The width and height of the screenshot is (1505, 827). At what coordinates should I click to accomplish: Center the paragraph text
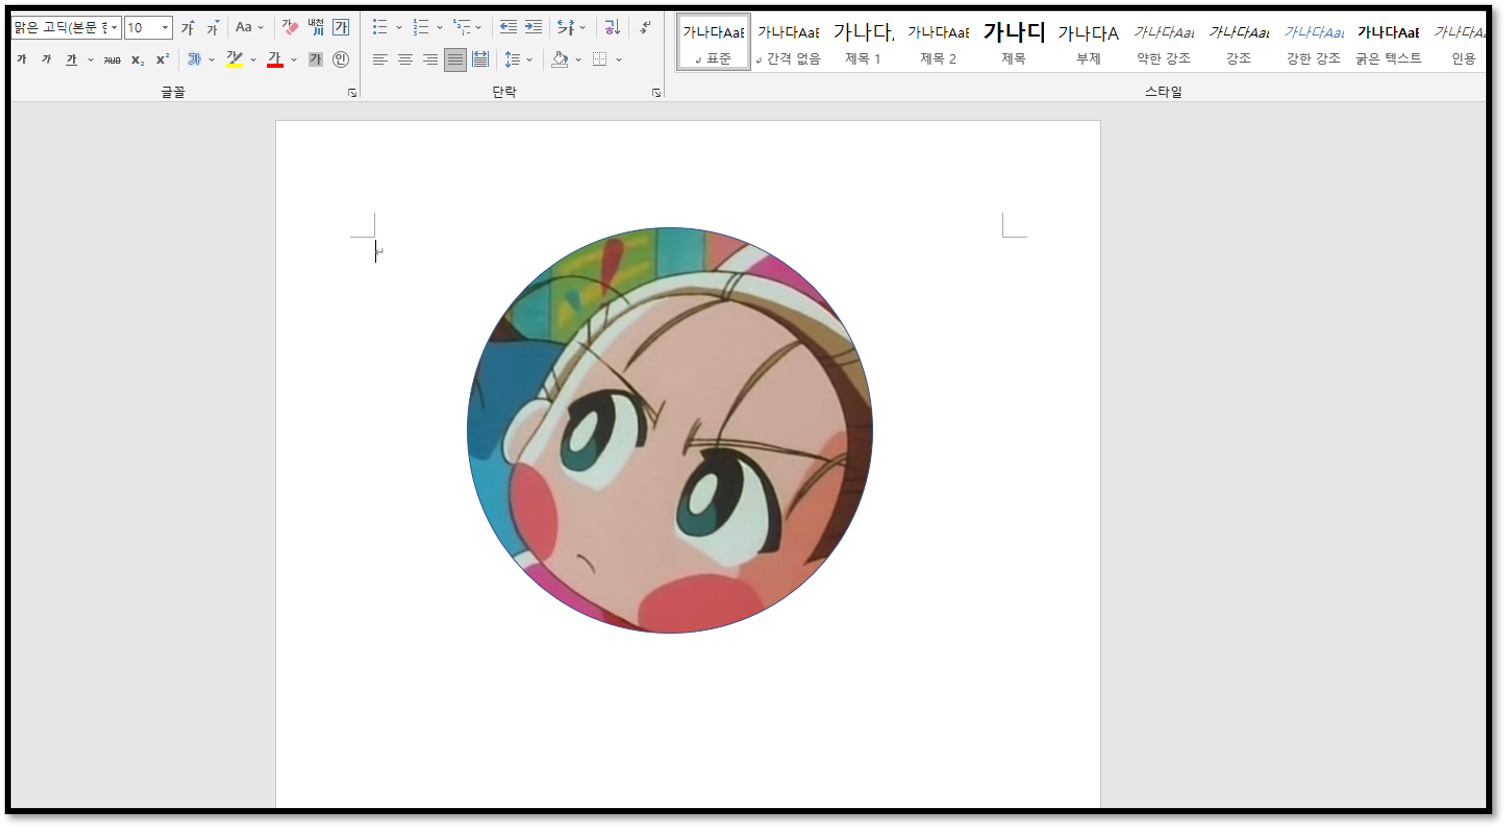coord(405,60)
